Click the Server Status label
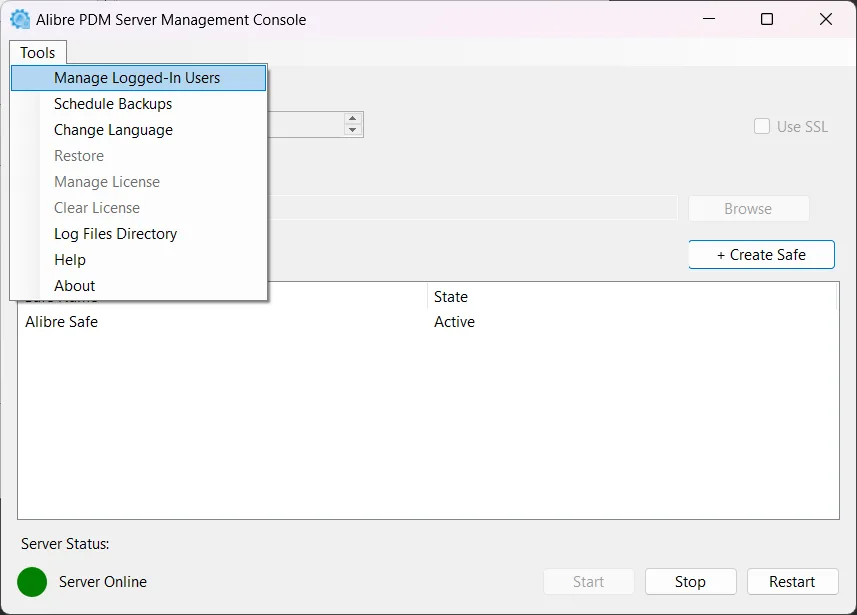 coord(65,544)
